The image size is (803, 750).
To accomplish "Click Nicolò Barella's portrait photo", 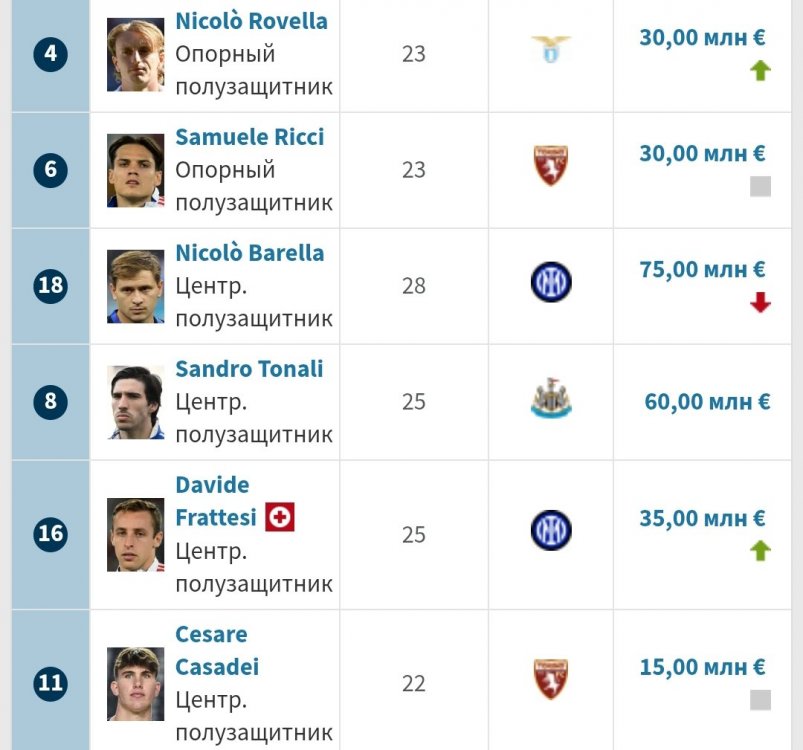I will pyautogui.click(x=136, y=286).
